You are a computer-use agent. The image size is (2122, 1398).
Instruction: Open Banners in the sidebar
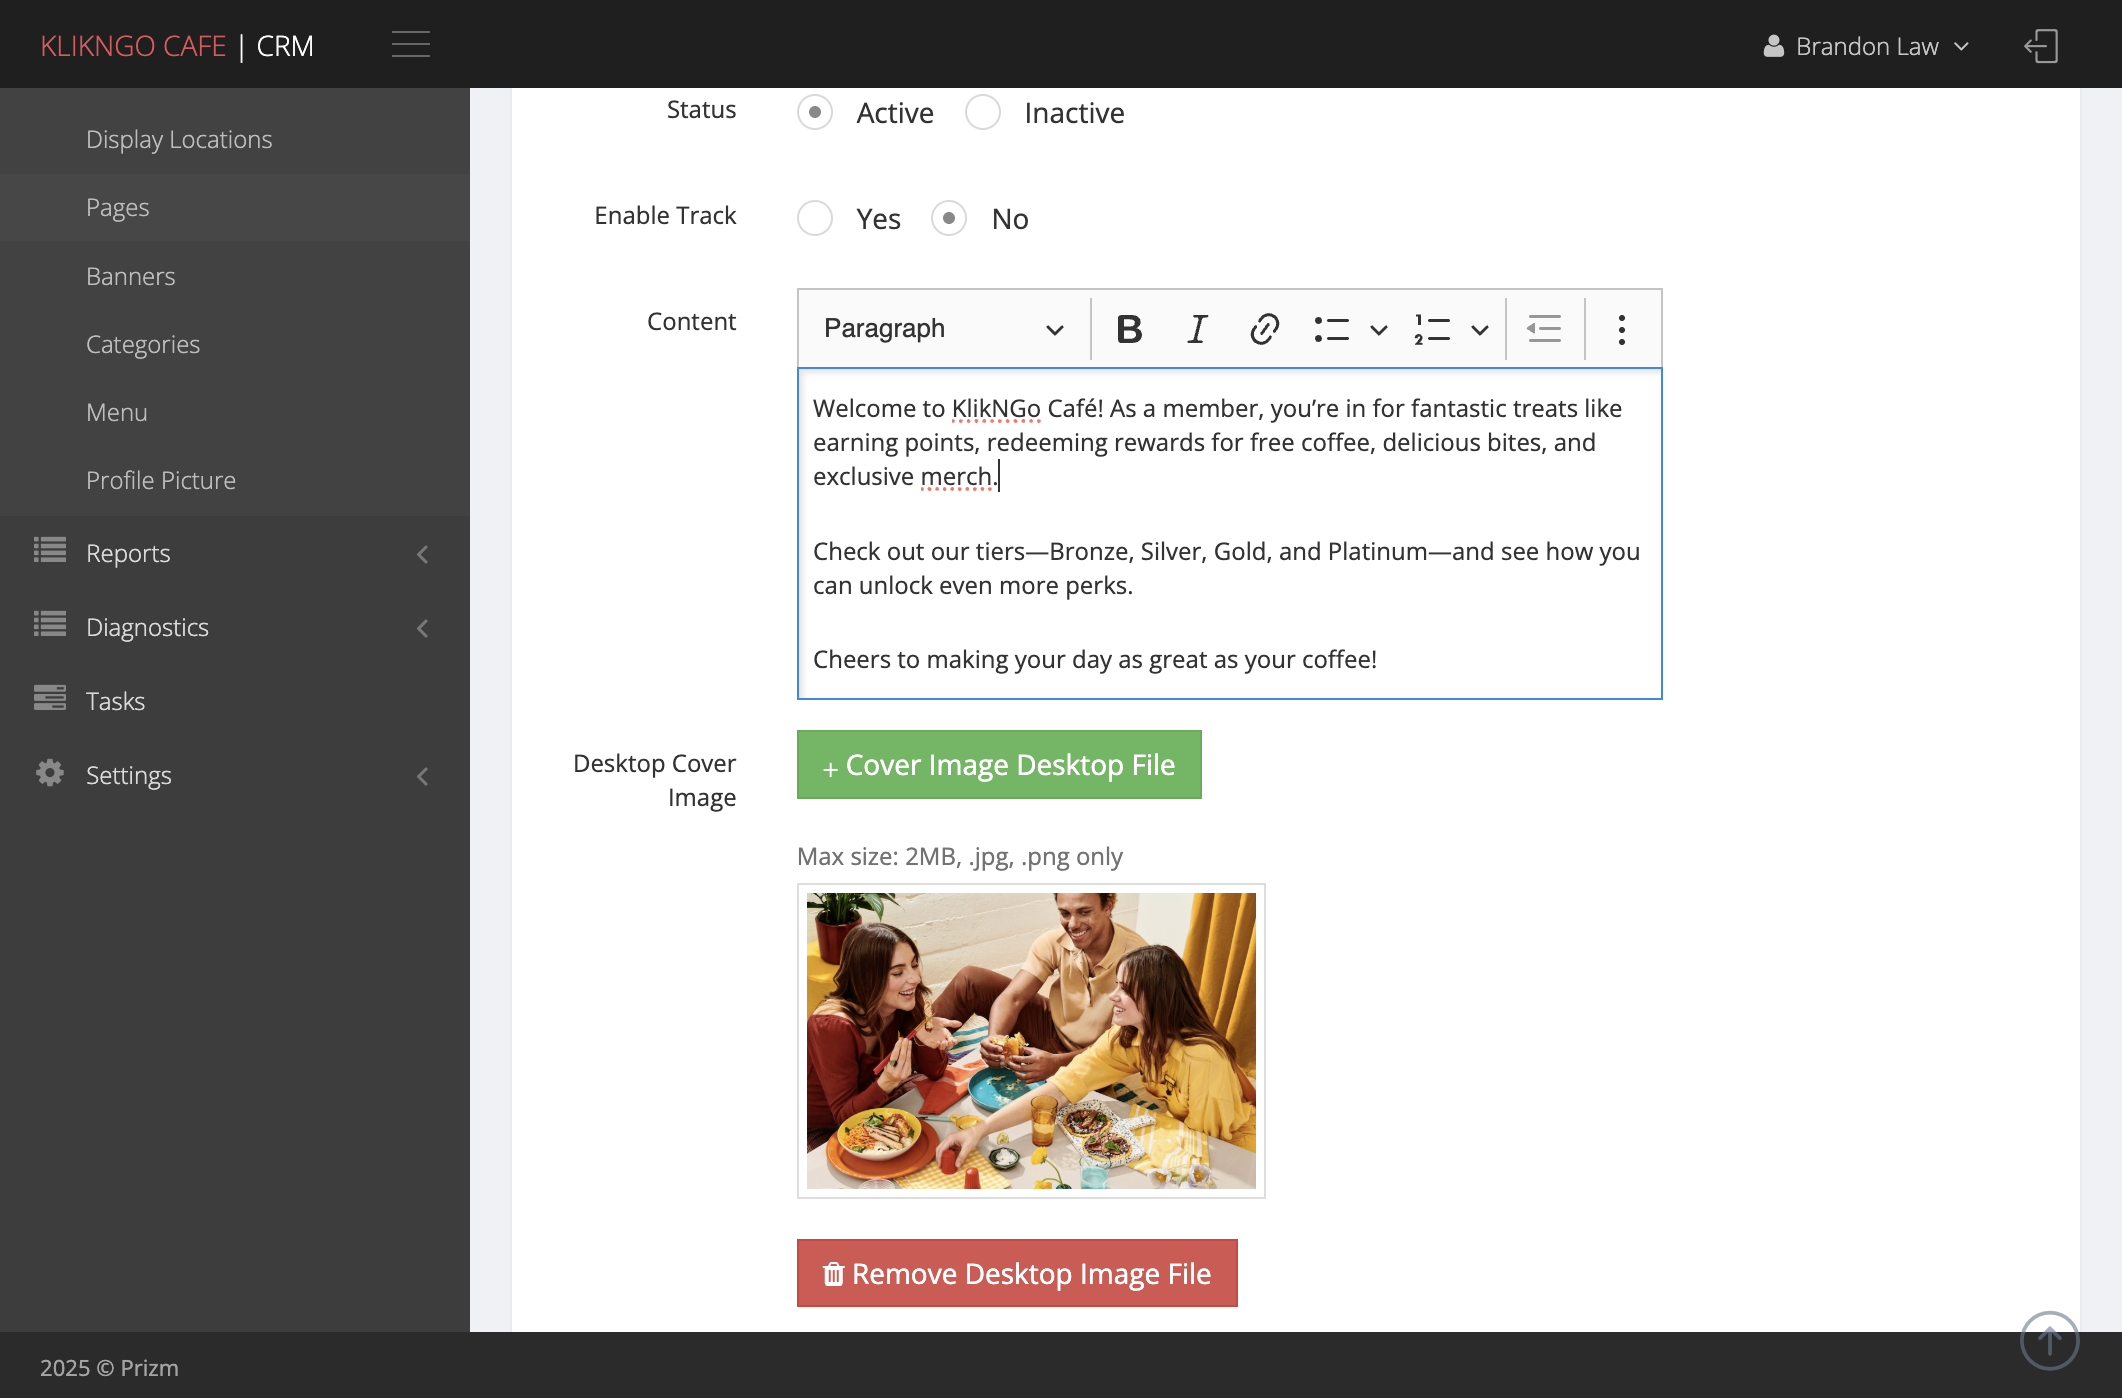(130, 276)
